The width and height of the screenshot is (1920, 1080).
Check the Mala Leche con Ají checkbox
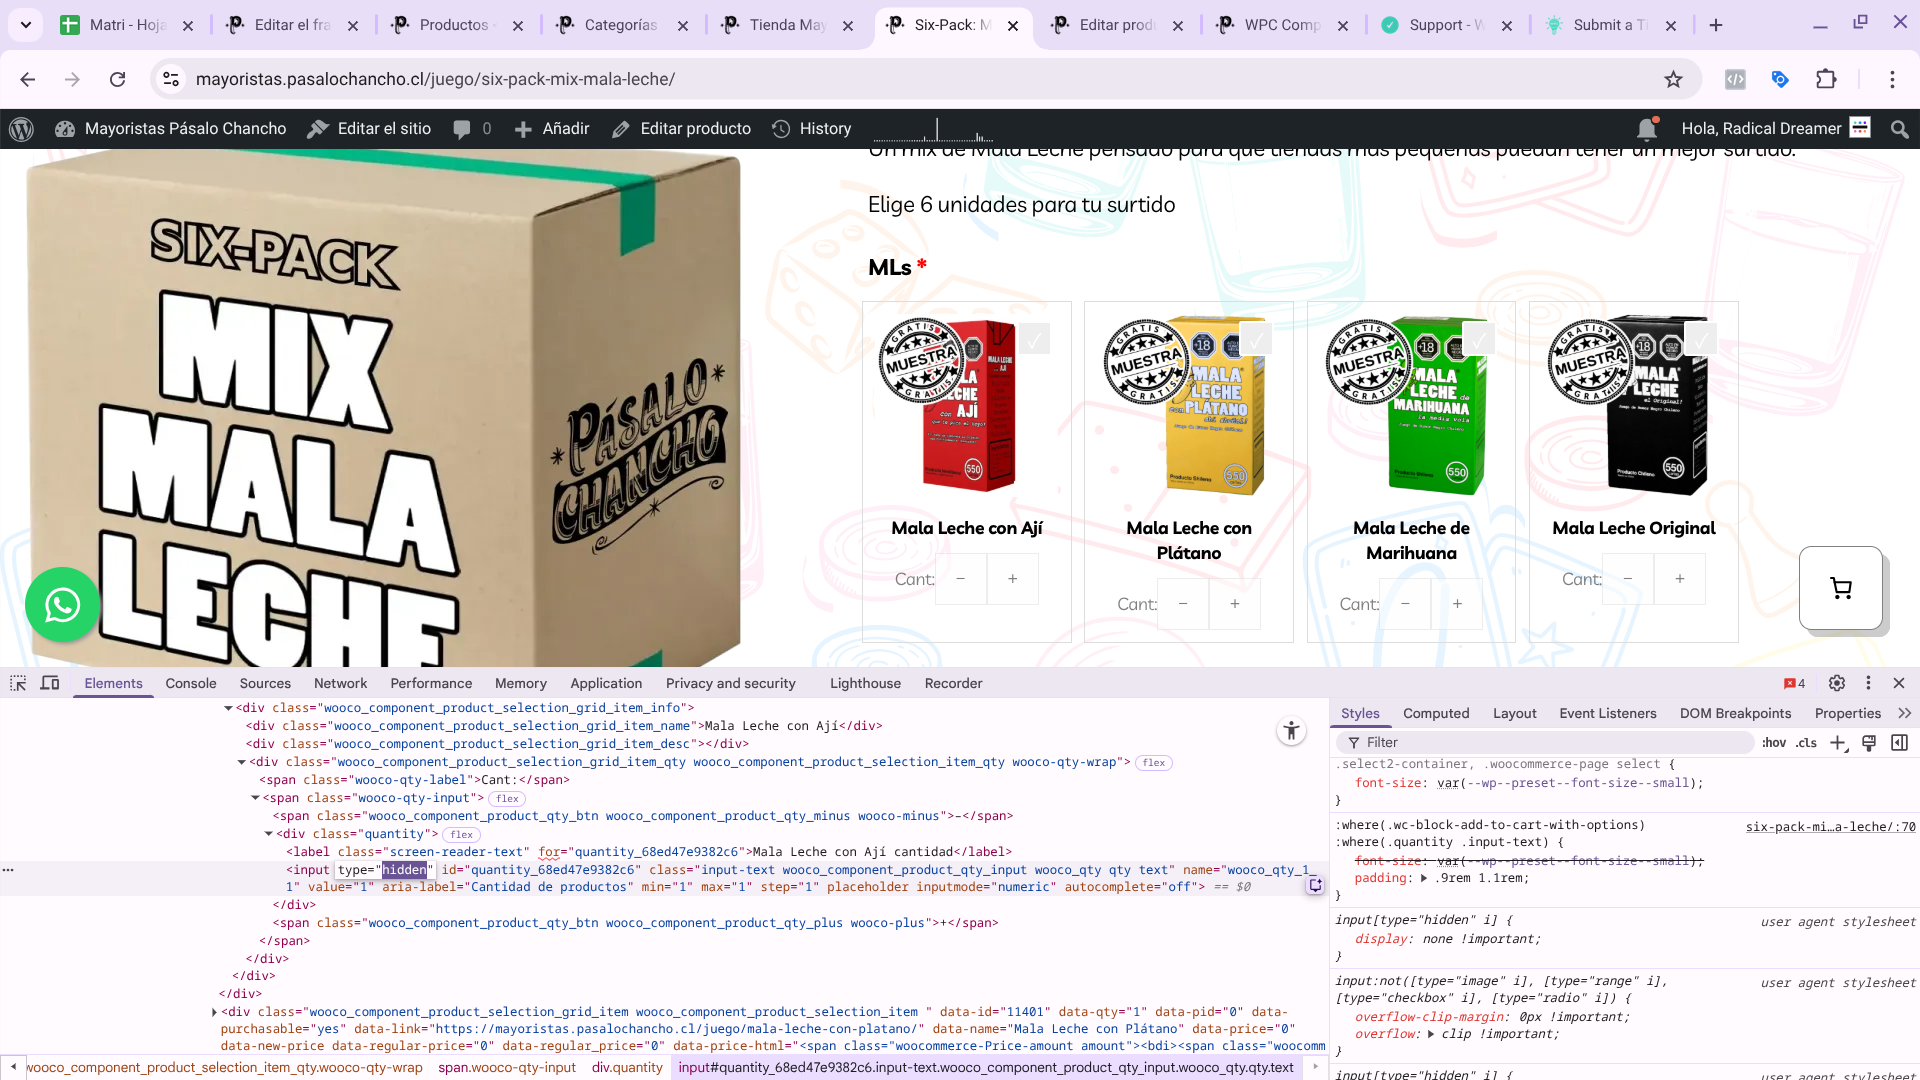point(1034,339)
